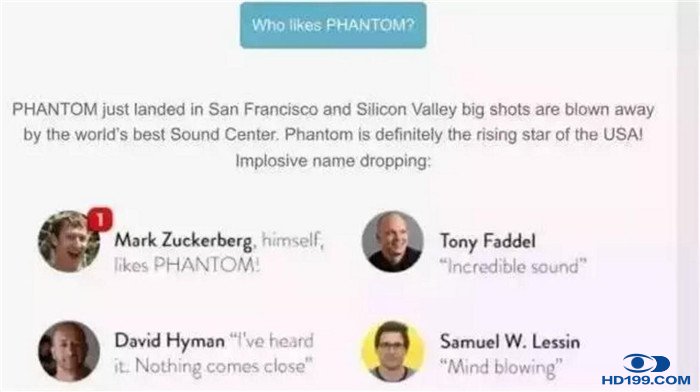The width and height of the screenshot is (700, 392).
Task: Click the Tony Faddel name text
Action: coord(488,242)
